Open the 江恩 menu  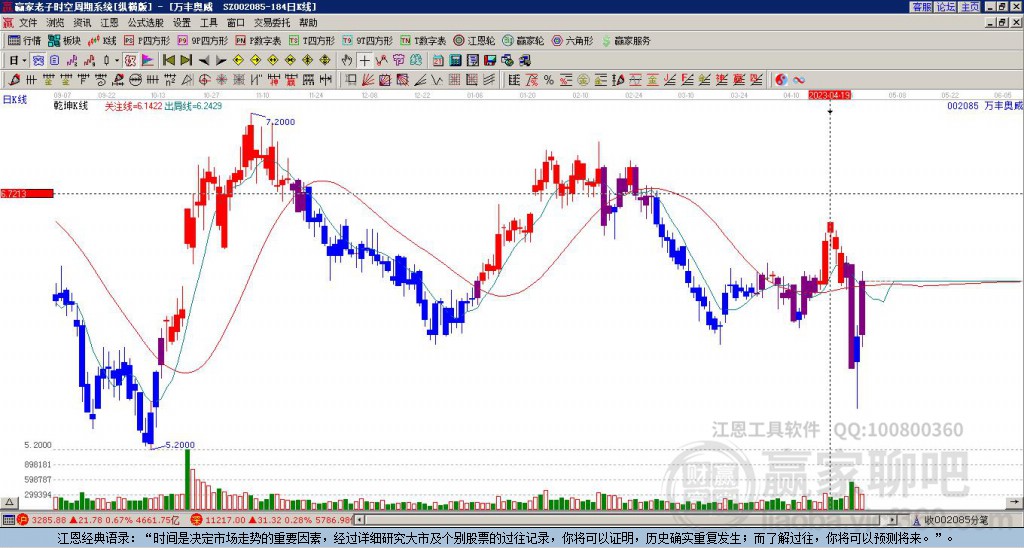click(x=109, y=23)
